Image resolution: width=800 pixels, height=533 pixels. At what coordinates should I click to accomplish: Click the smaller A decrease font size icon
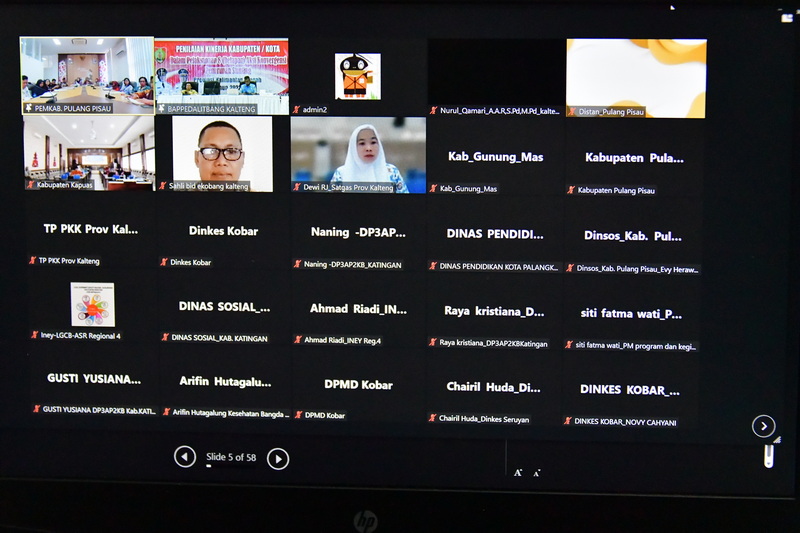pos(537,473)
